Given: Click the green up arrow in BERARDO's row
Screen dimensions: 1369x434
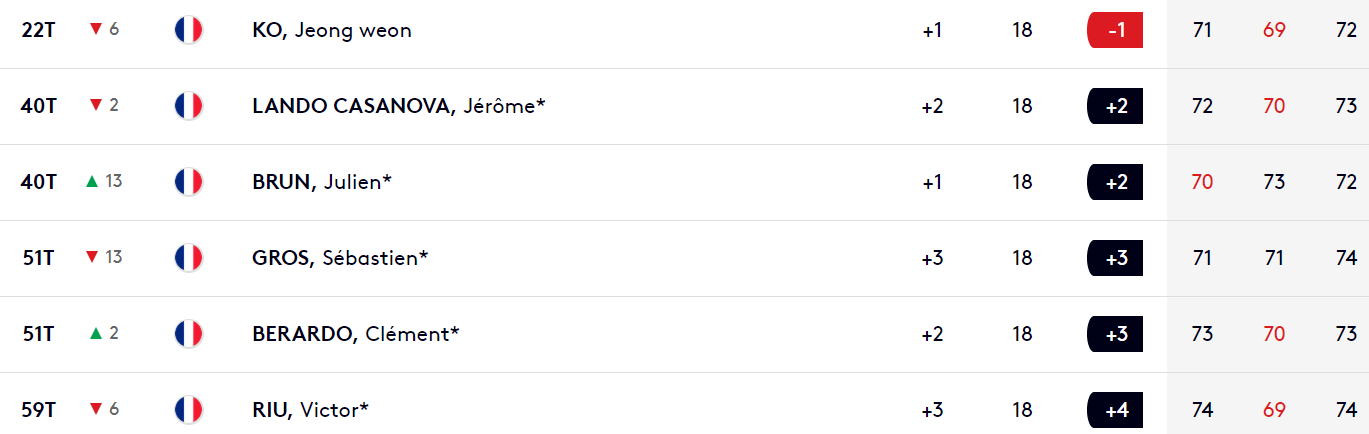Looking at the screenshot, I should (95, 333).
